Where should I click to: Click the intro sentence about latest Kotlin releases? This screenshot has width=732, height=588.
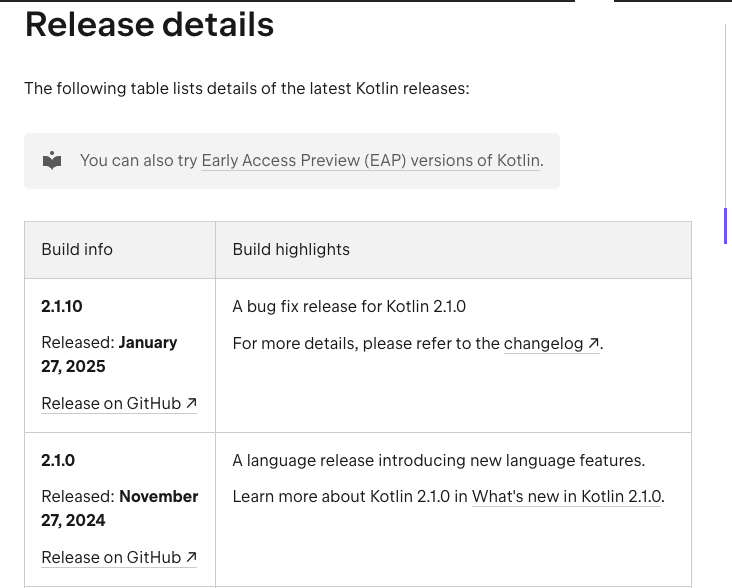click(246, 88)
